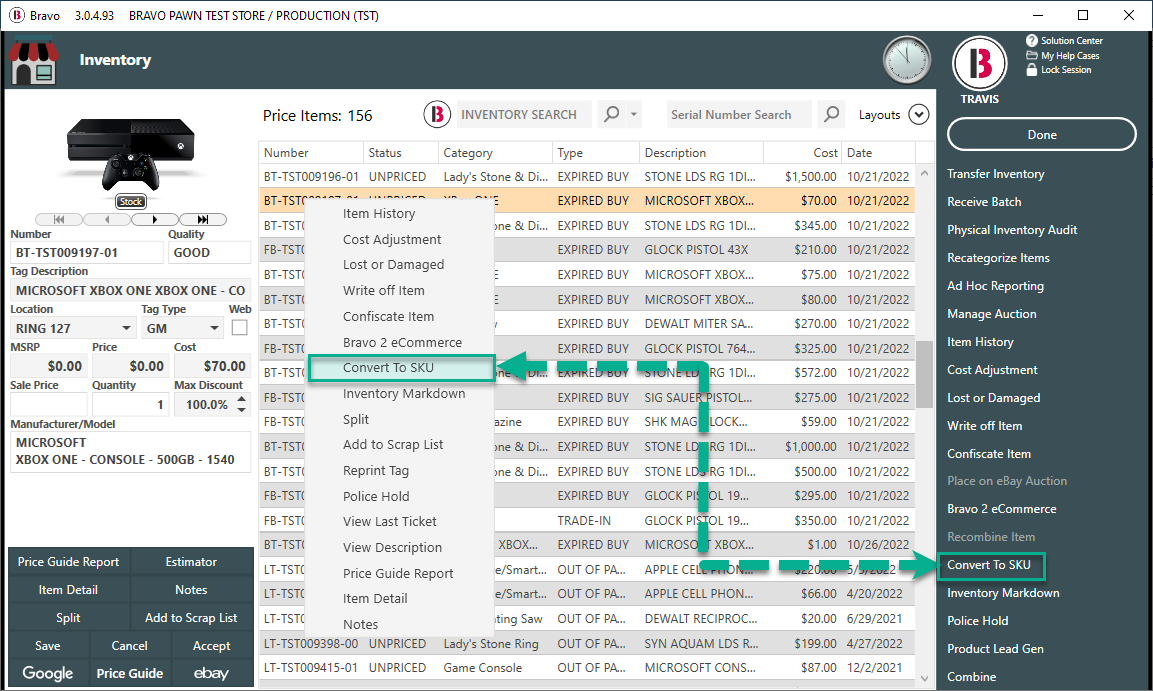
Task: Select Item History in context menu
Action: coord(379,214)
